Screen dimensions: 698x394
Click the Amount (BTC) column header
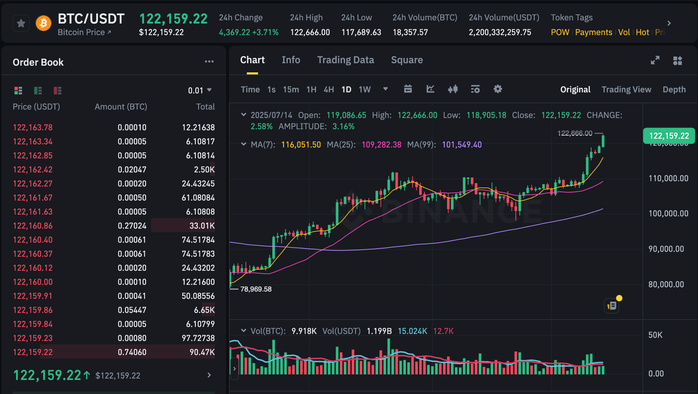121,107
